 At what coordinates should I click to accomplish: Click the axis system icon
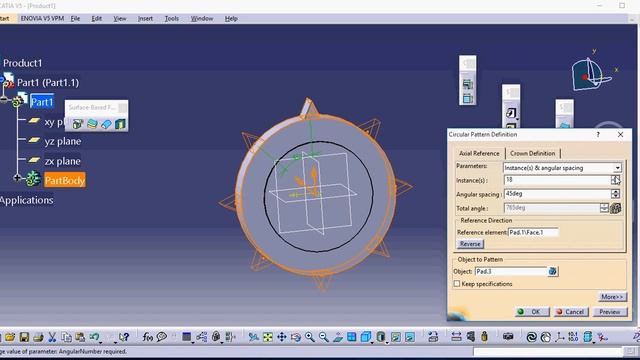coord(560,337)
